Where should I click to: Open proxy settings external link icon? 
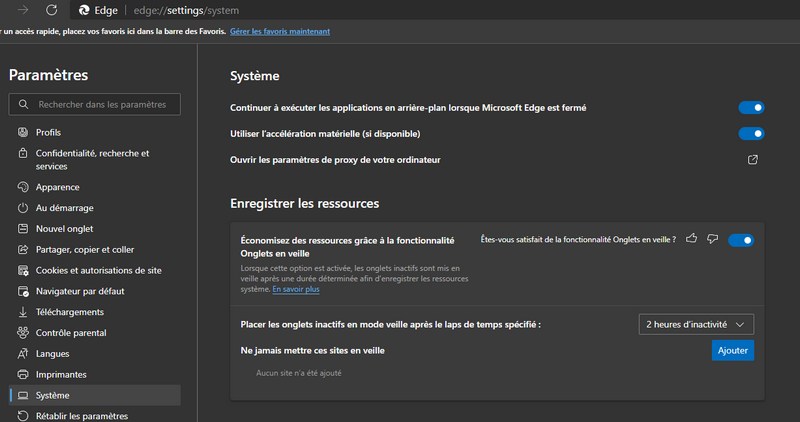(x=753, y=160)
